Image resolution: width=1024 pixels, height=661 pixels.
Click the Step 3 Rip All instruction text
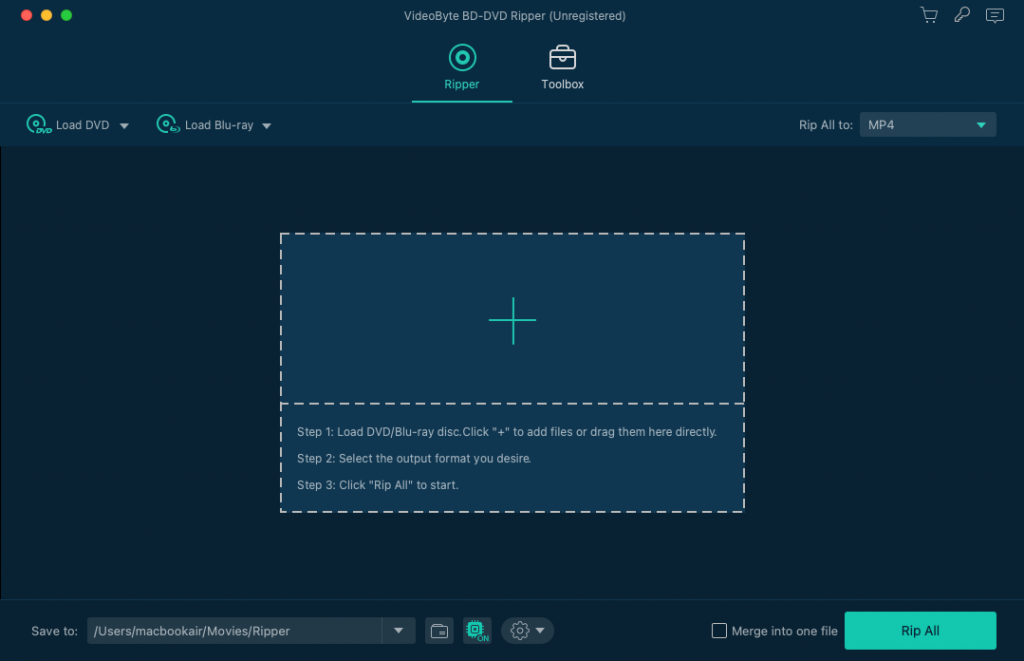coord(377,485)
